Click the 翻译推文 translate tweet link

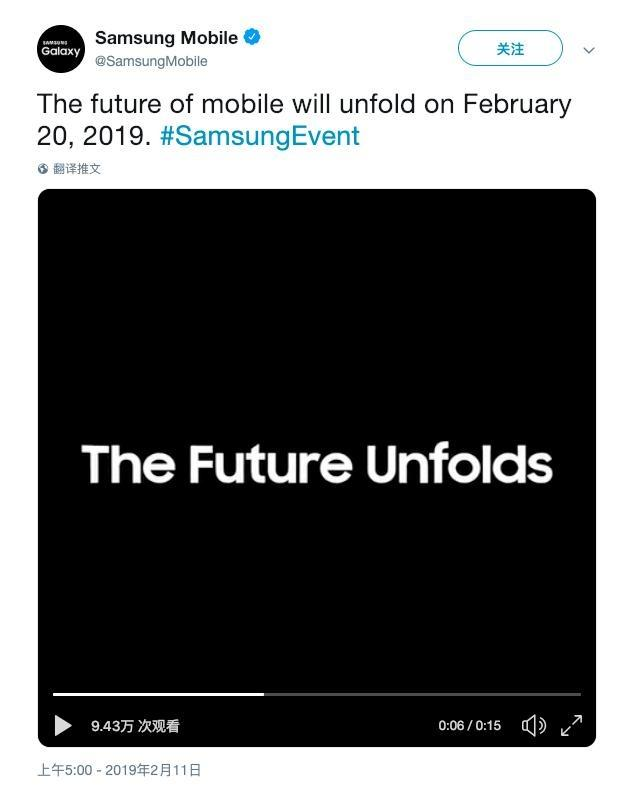[x=77, y=169]
